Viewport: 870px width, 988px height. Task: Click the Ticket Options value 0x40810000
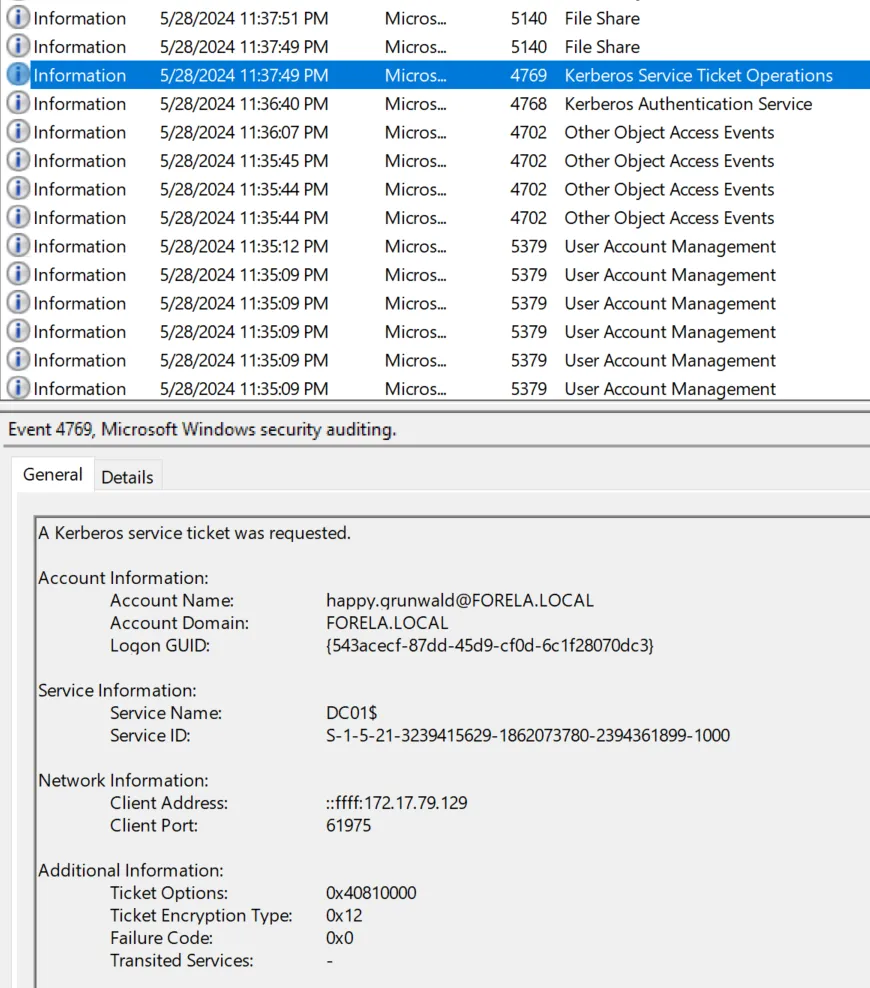point(371,893)
